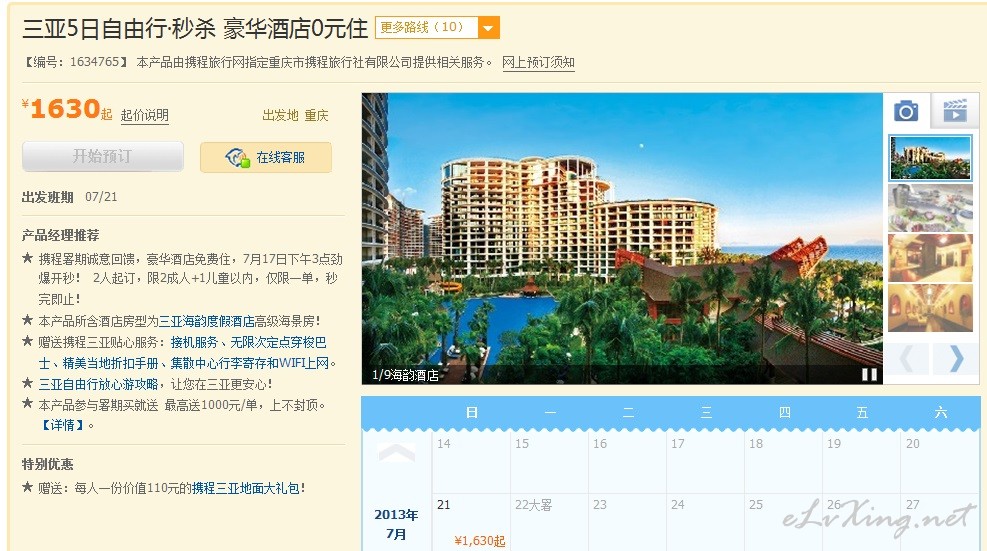This screenshot has width=987, height=551.
Task: Click calendar date 17
Action: click(x=705, y=462)
